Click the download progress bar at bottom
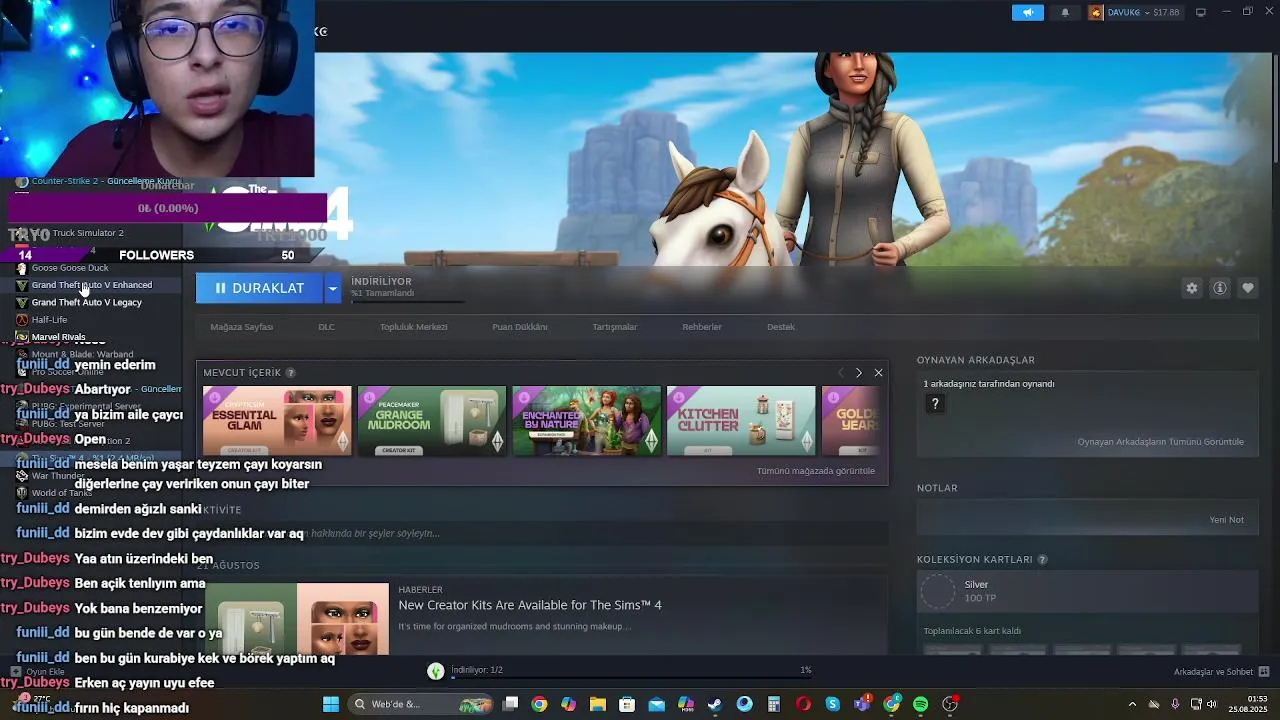This screenshot has width=1280, height=720. 630,677
